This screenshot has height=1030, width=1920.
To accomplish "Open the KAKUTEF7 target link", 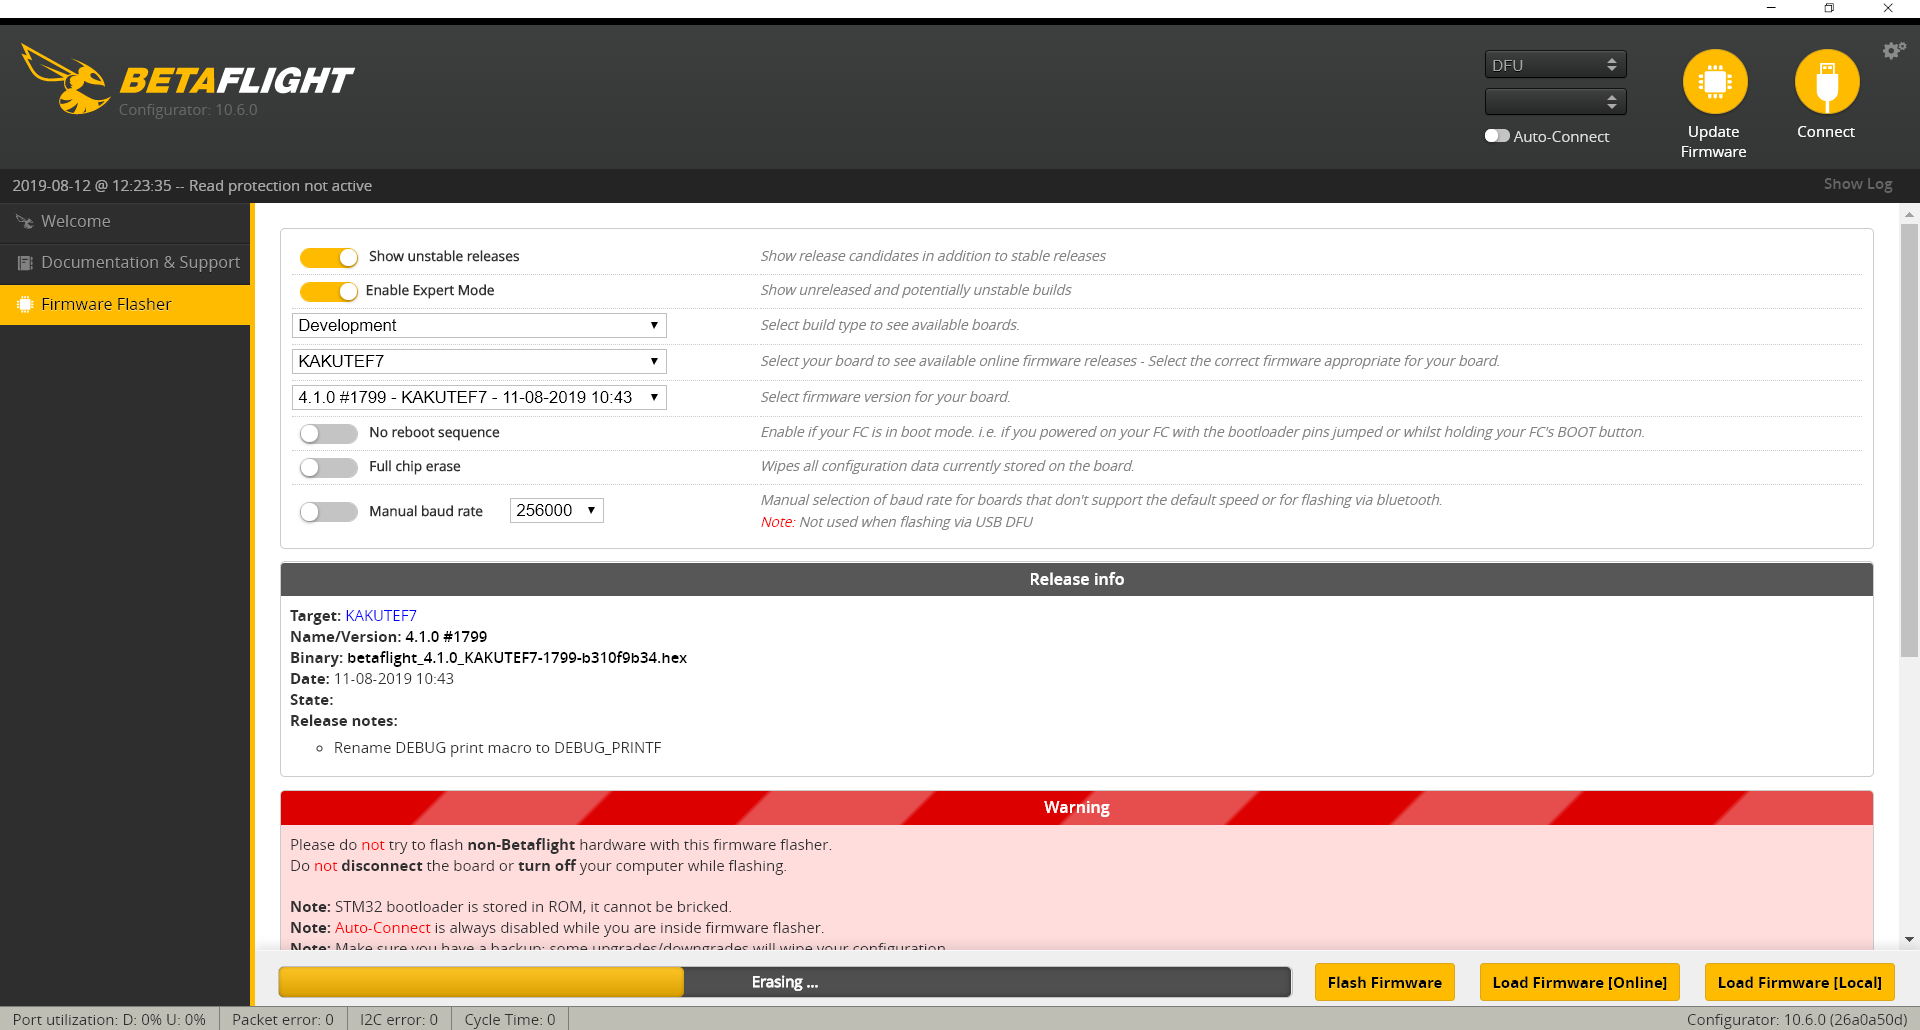I will pos(381,616).
